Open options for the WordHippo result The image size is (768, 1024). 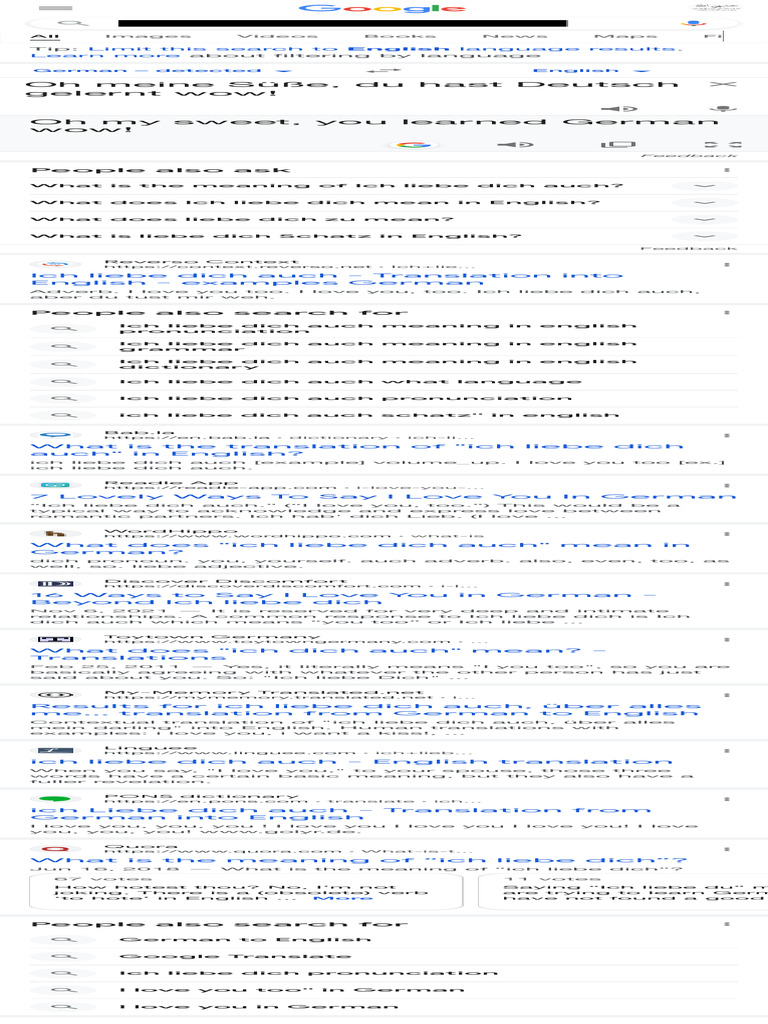point(727,534)
